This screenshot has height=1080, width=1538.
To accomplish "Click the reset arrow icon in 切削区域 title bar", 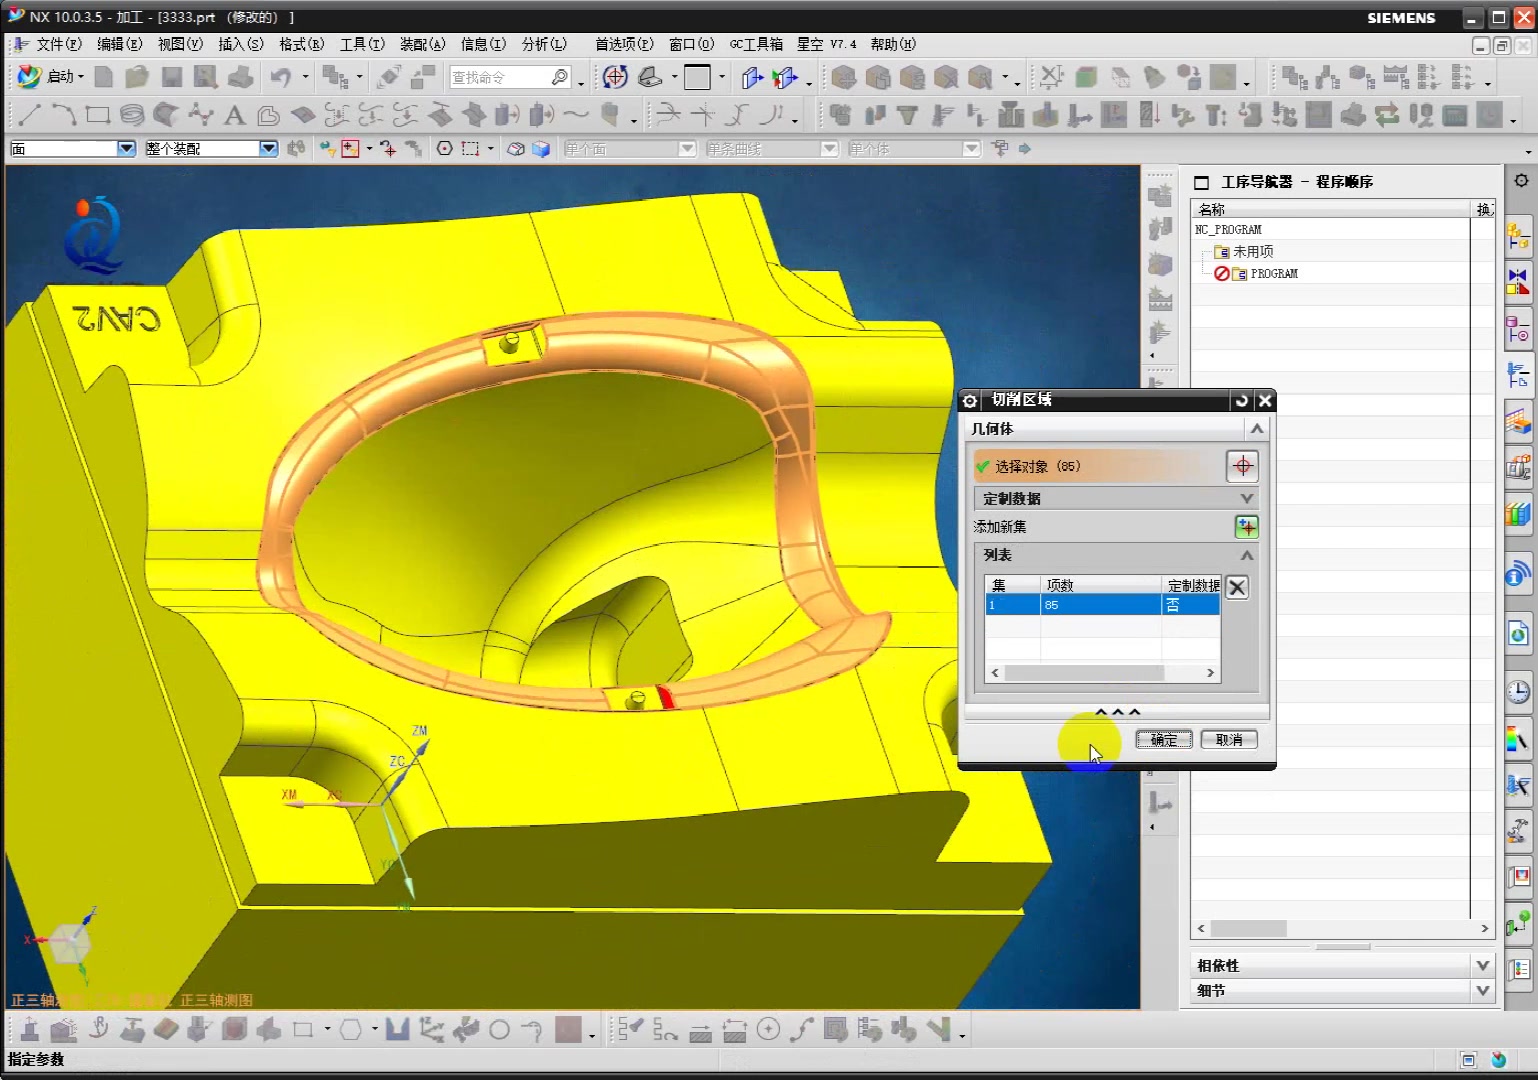I will click(x=1242, y=400).
